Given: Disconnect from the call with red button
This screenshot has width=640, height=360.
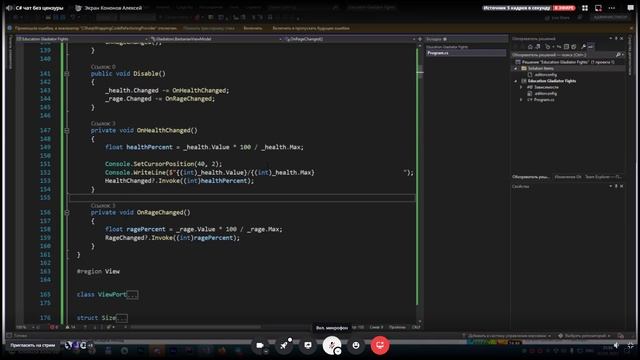Looking at the screenshot, I should 380,345.
